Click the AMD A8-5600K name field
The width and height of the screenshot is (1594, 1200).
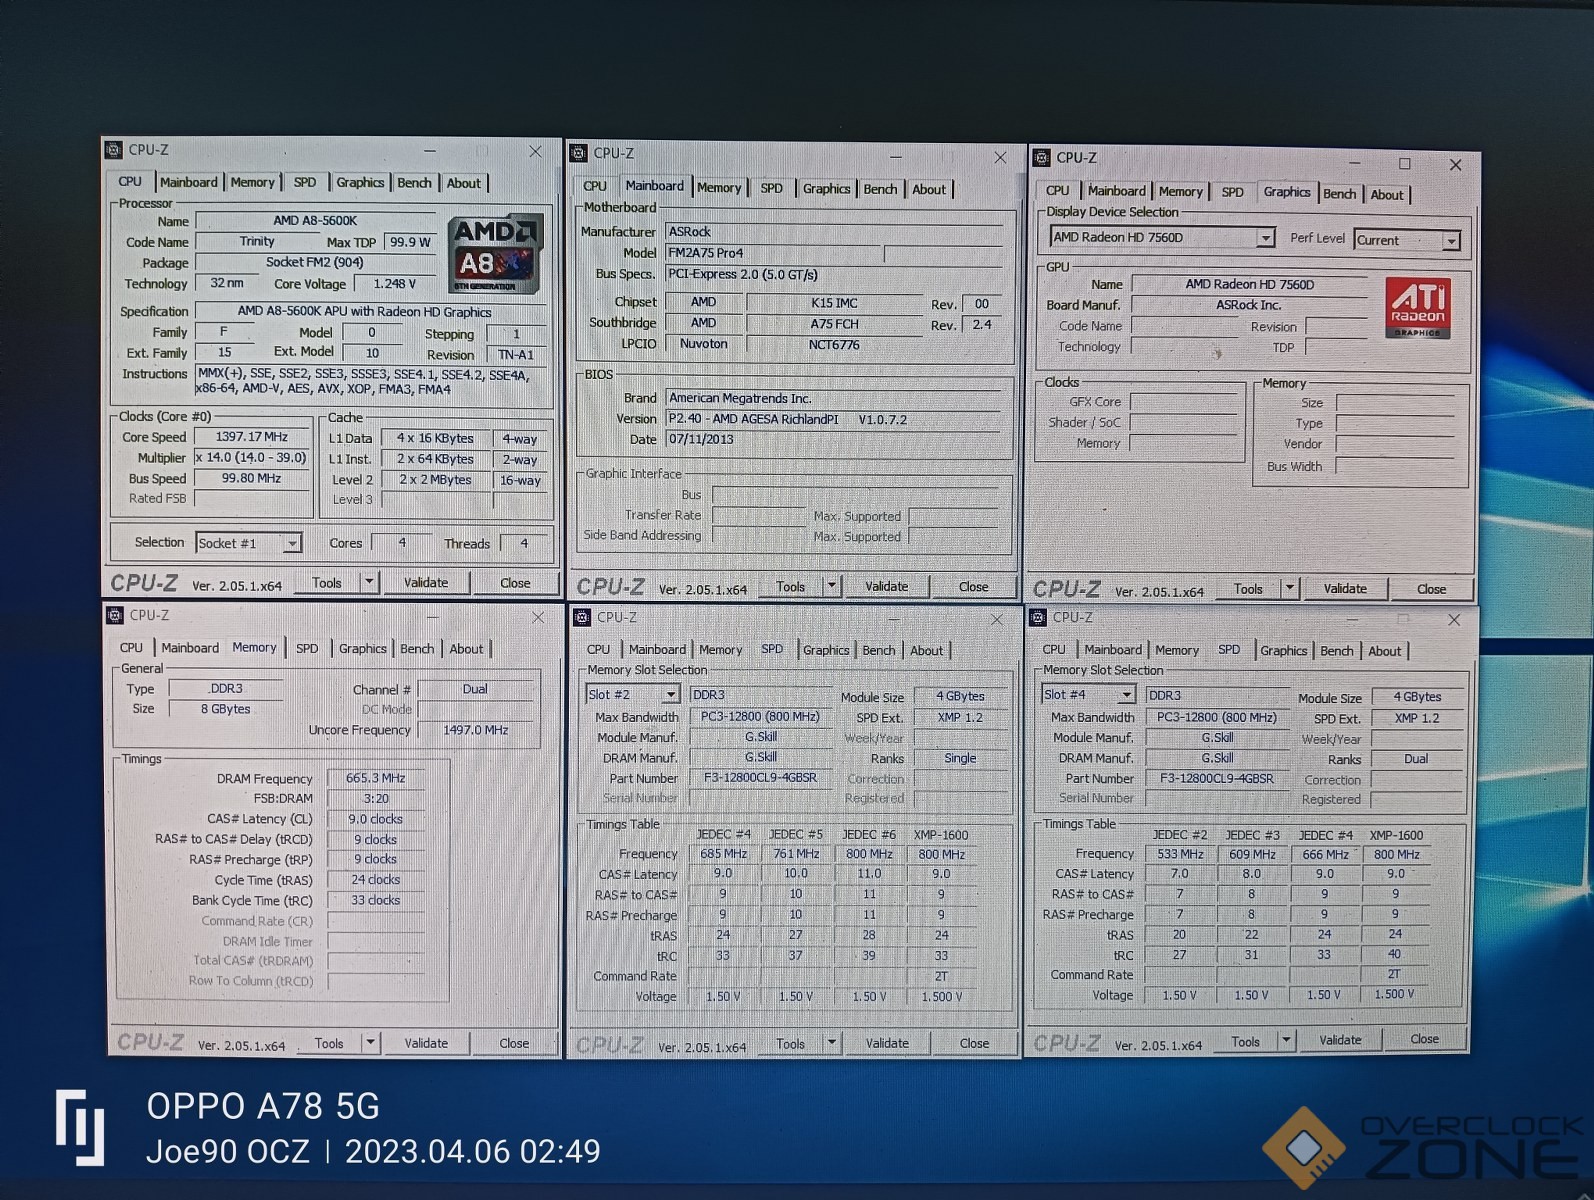pyautogui.click(x=315, y=221)
